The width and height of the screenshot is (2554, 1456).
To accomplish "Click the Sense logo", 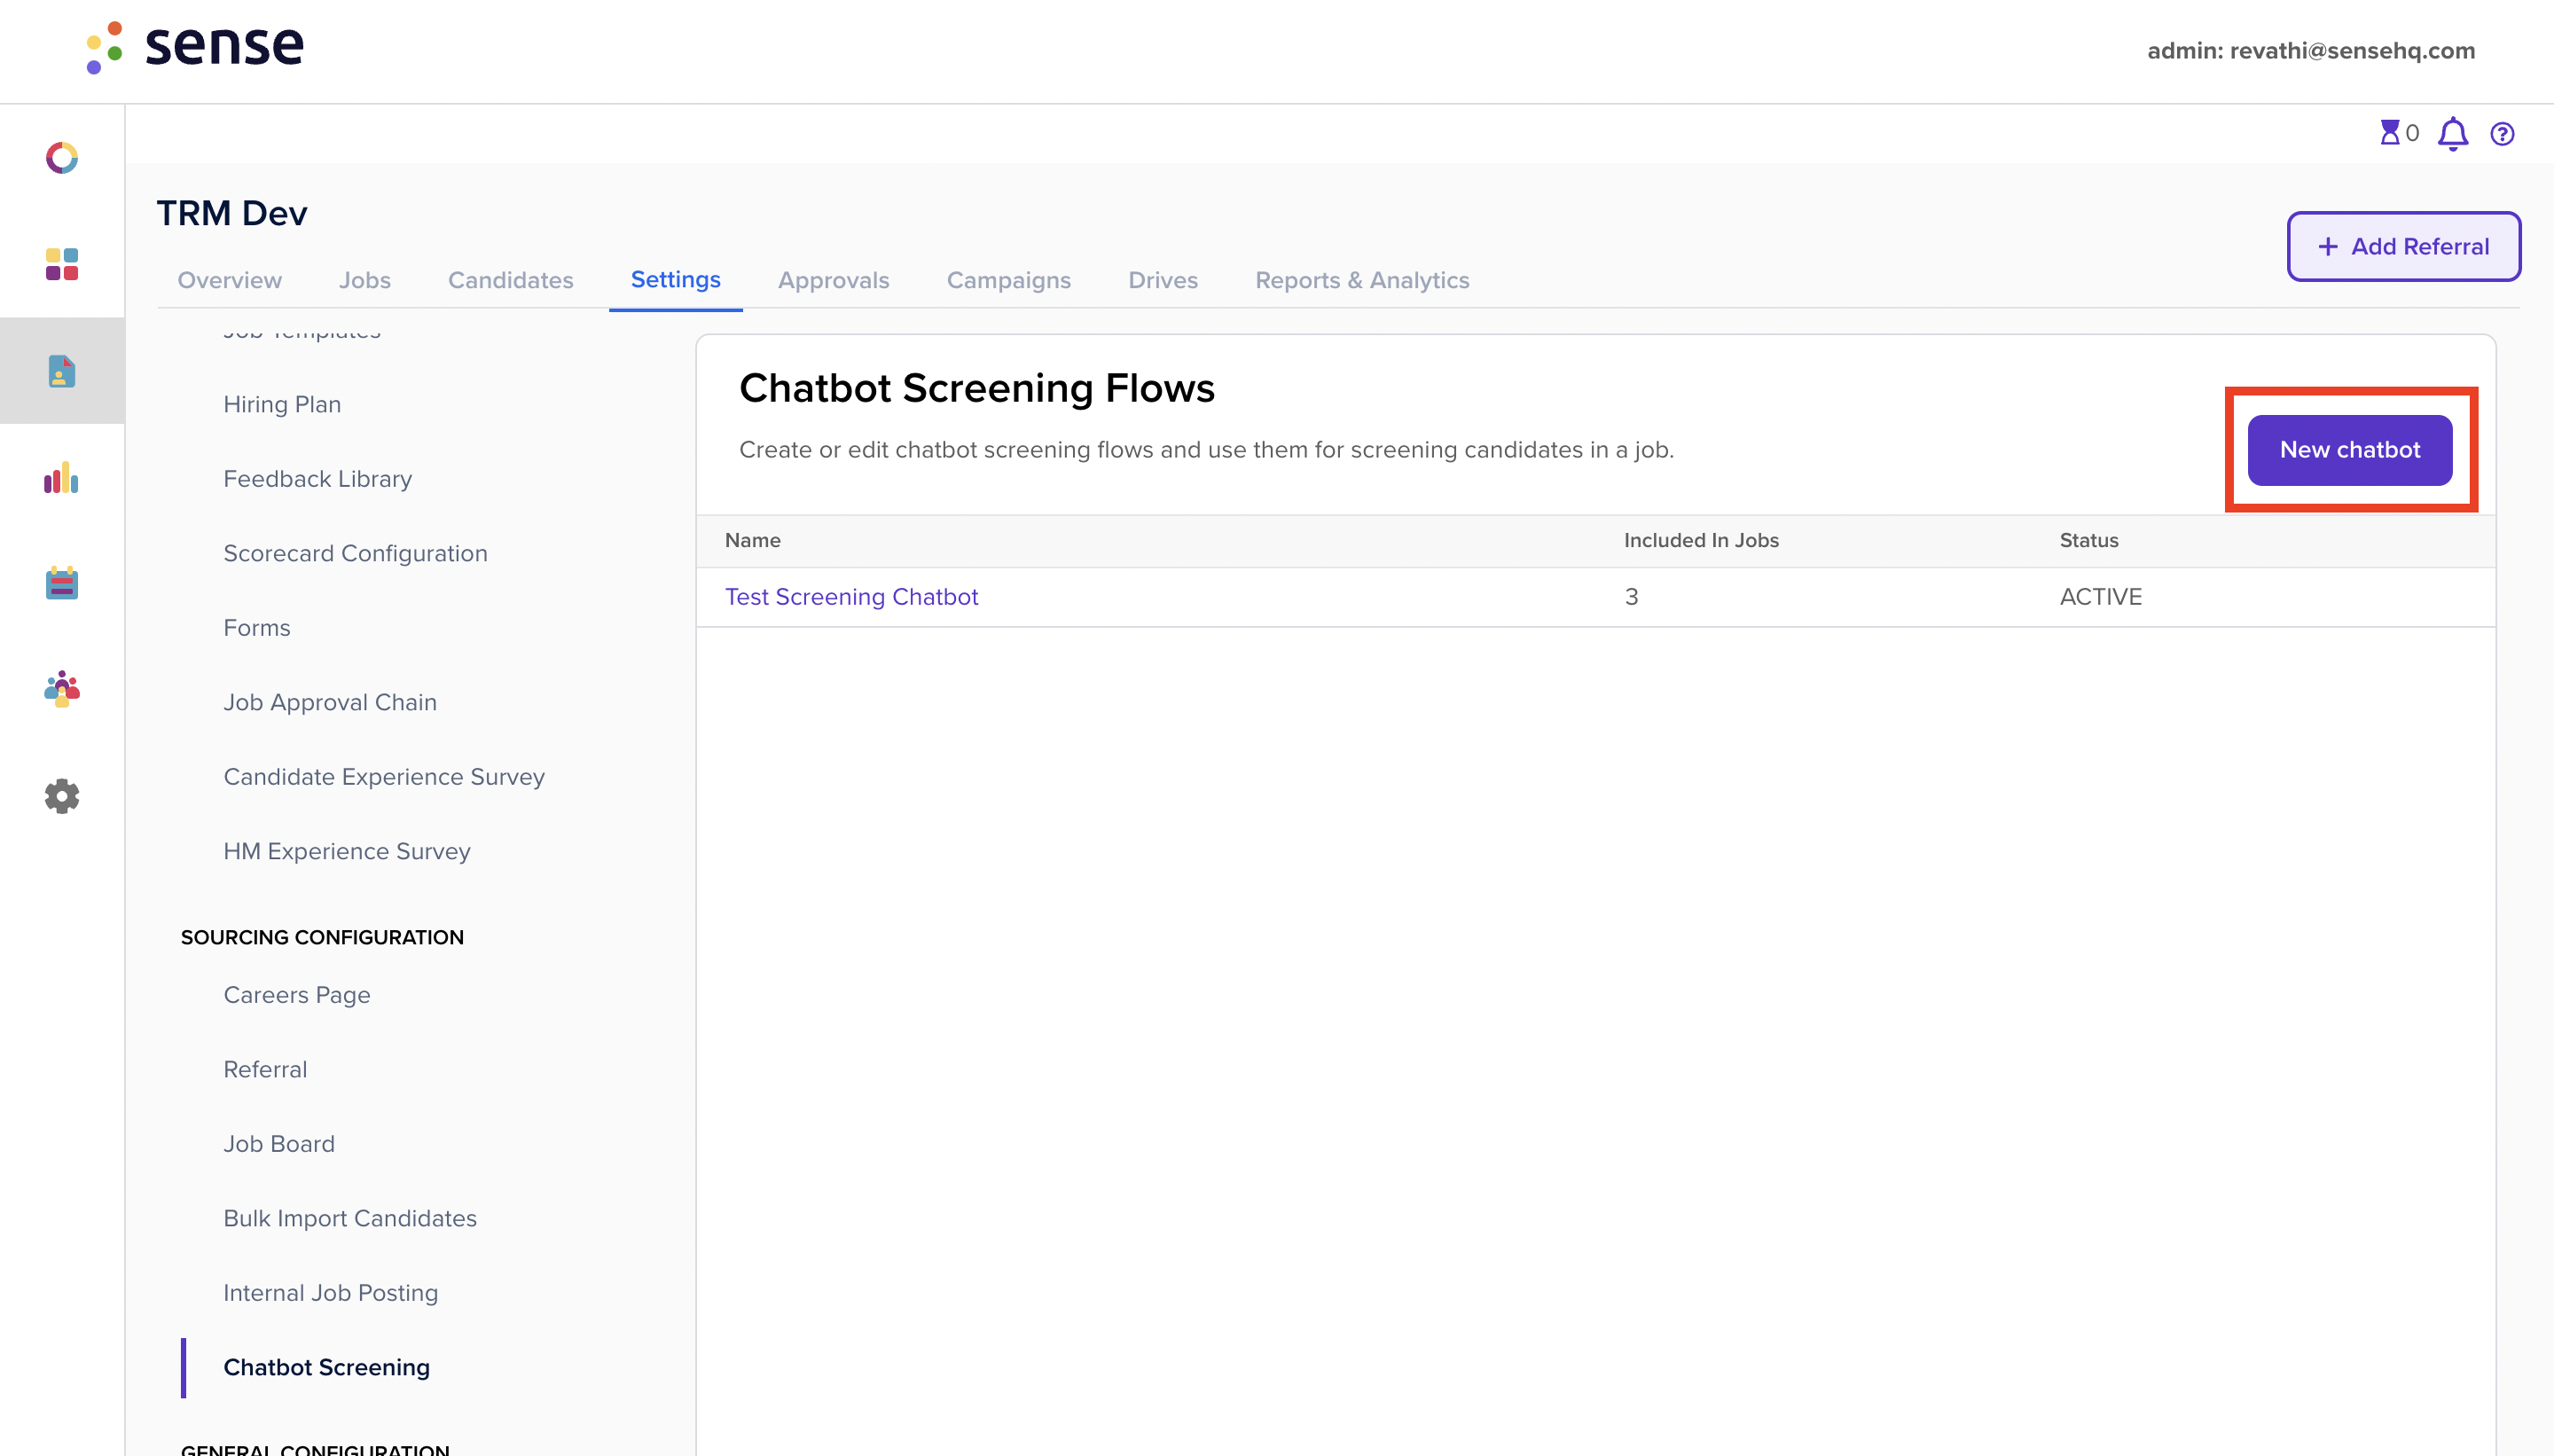I will tap(195, 46).
